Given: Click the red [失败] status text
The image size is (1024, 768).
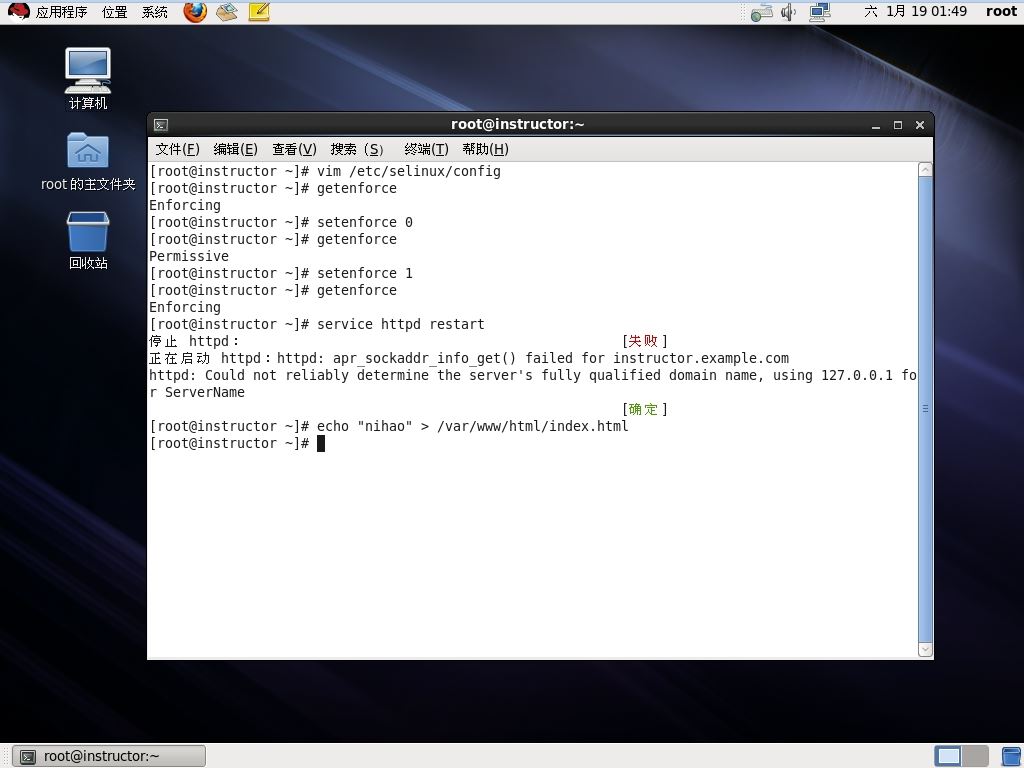Looking at the screenshot, I should pos(645,341).
